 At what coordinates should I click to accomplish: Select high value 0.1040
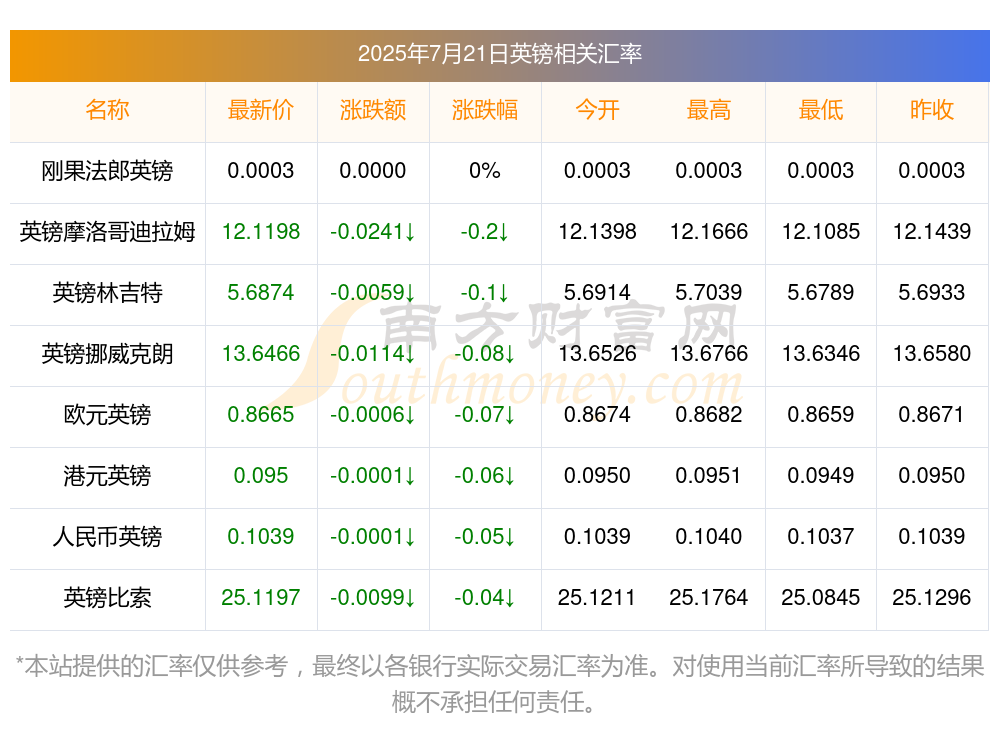pos(709,537)
